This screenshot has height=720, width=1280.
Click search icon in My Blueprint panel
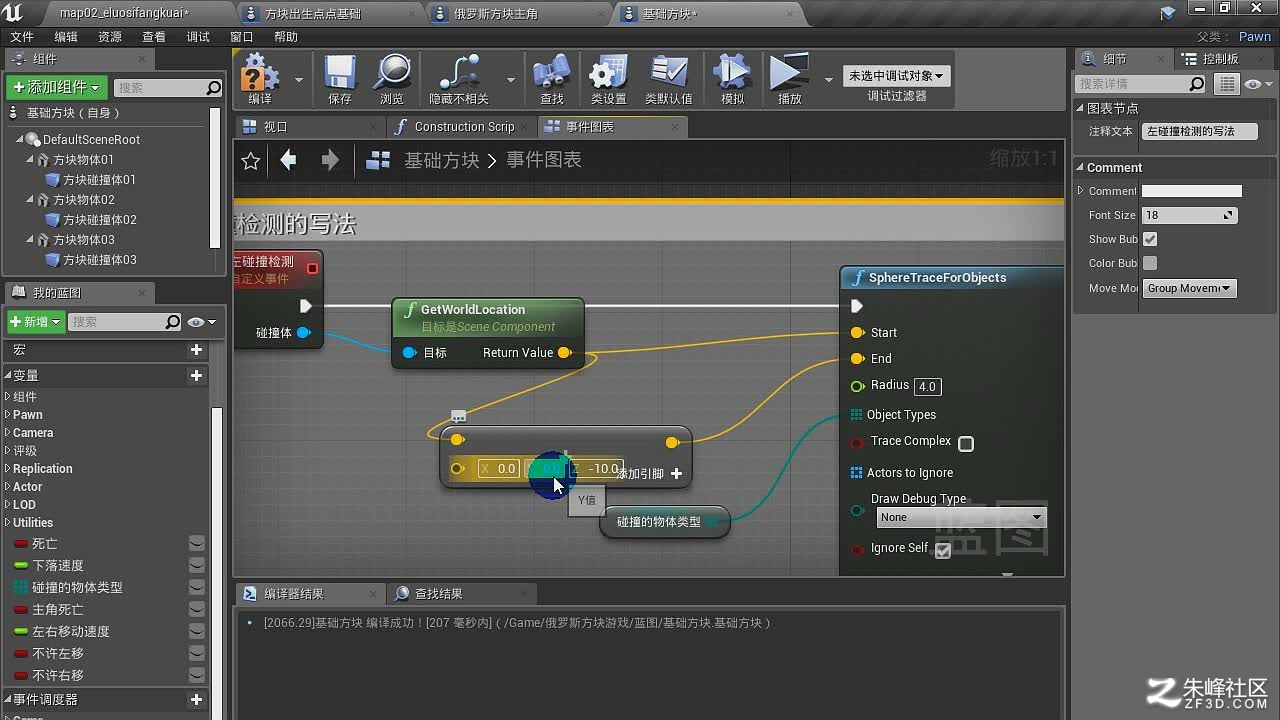click(173, 322)
